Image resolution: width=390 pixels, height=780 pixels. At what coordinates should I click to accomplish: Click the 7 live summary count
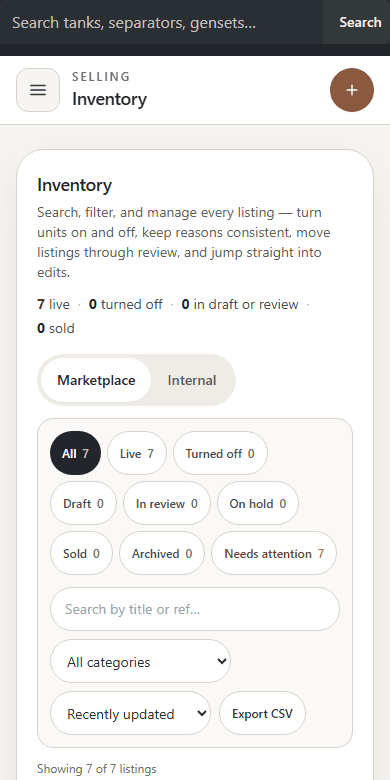53,304
